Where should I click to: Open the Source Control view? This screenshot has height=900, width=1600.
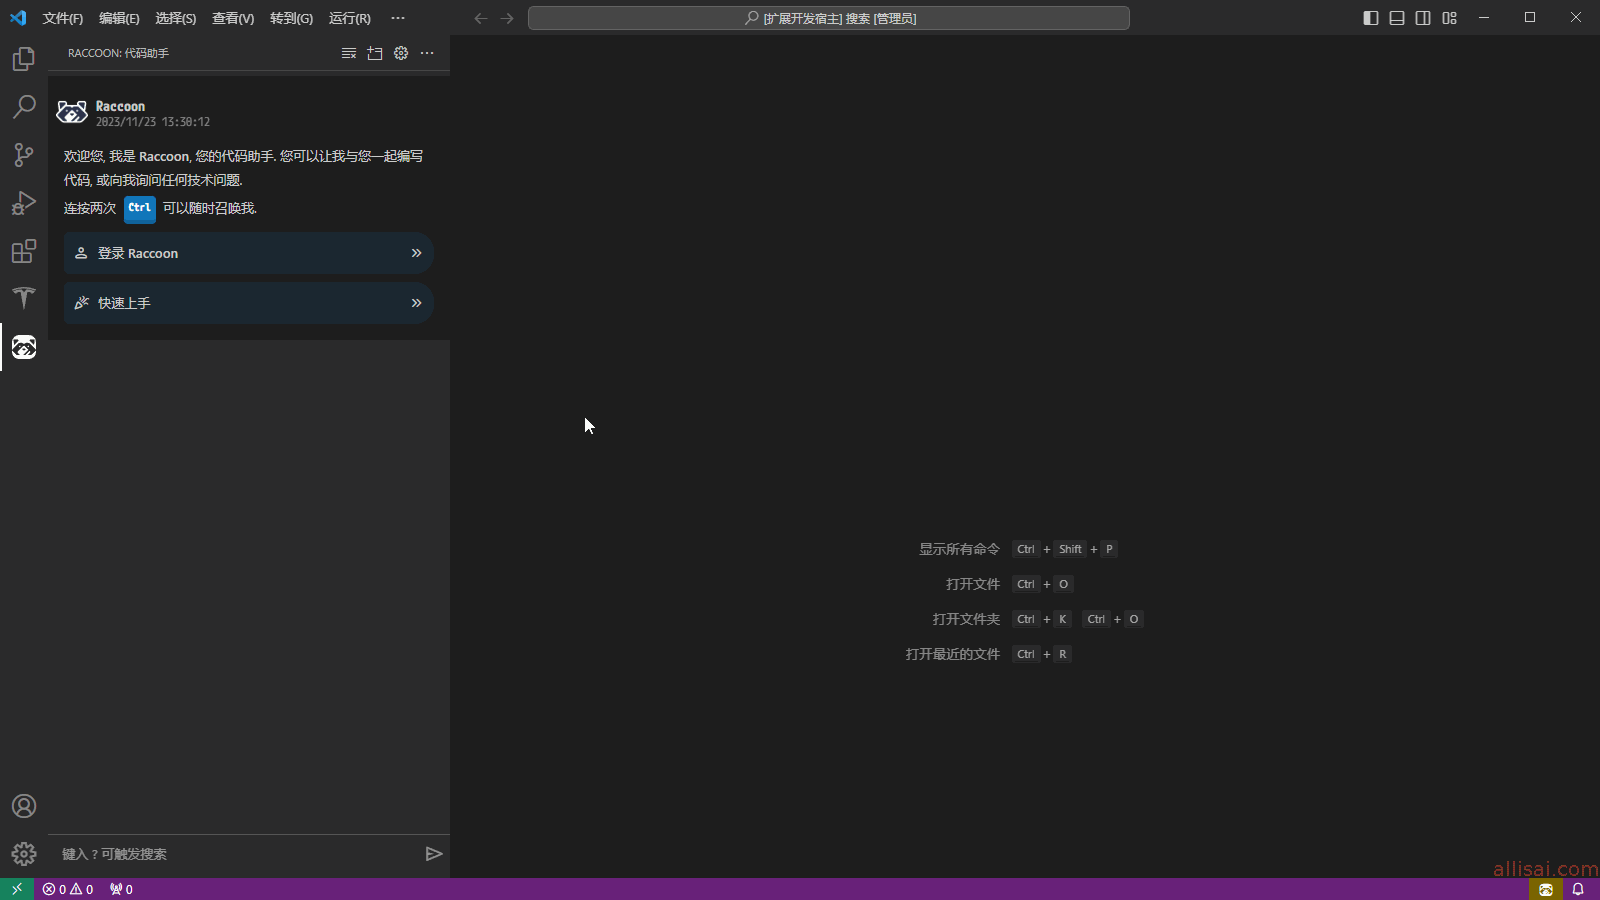tap(24, 155)
